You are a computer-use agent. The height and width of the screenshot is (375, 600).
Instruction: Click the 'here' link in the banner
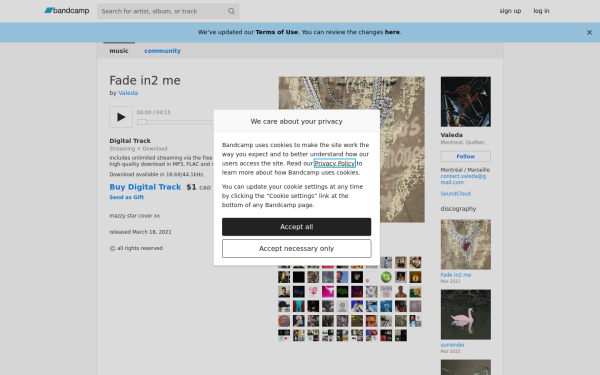pos(392,32)
